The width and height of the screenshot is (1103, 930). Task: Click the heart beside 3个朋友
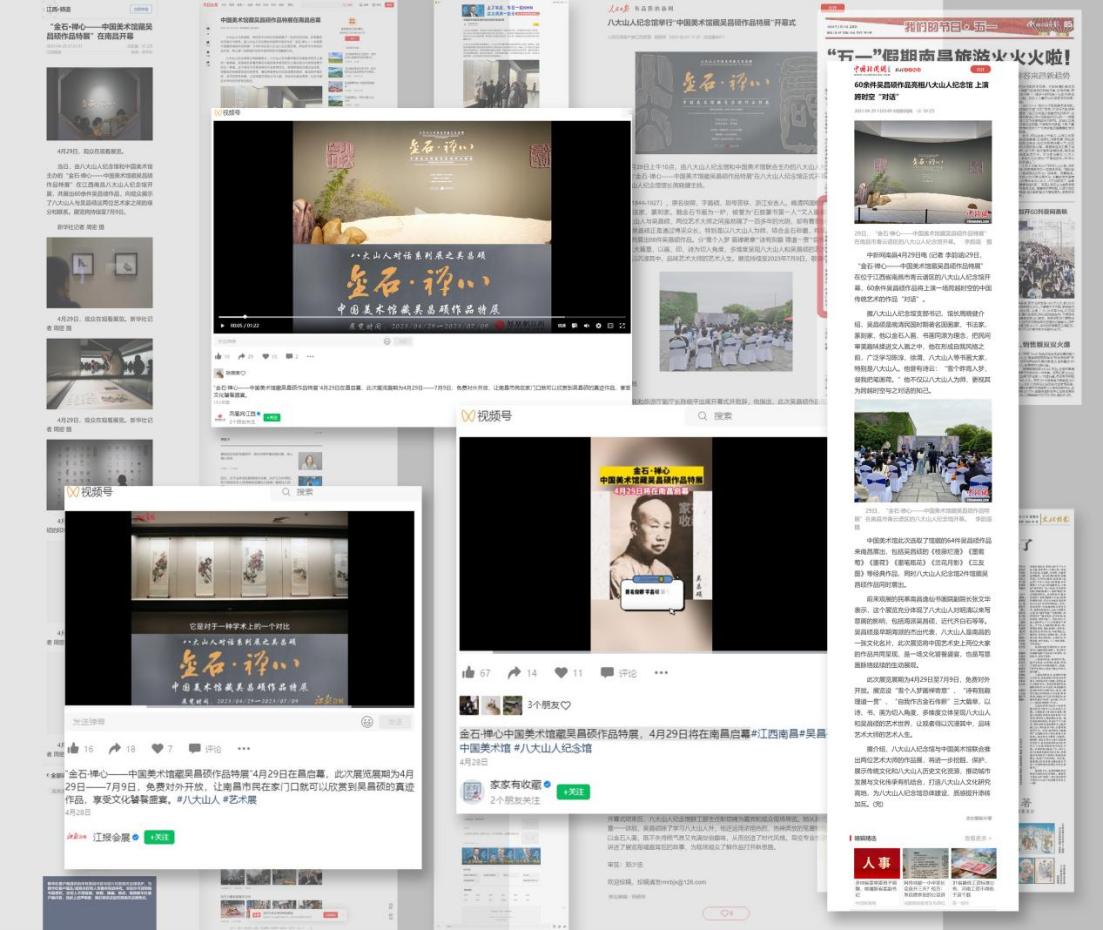pyautogui.click(x=566, y=705)
